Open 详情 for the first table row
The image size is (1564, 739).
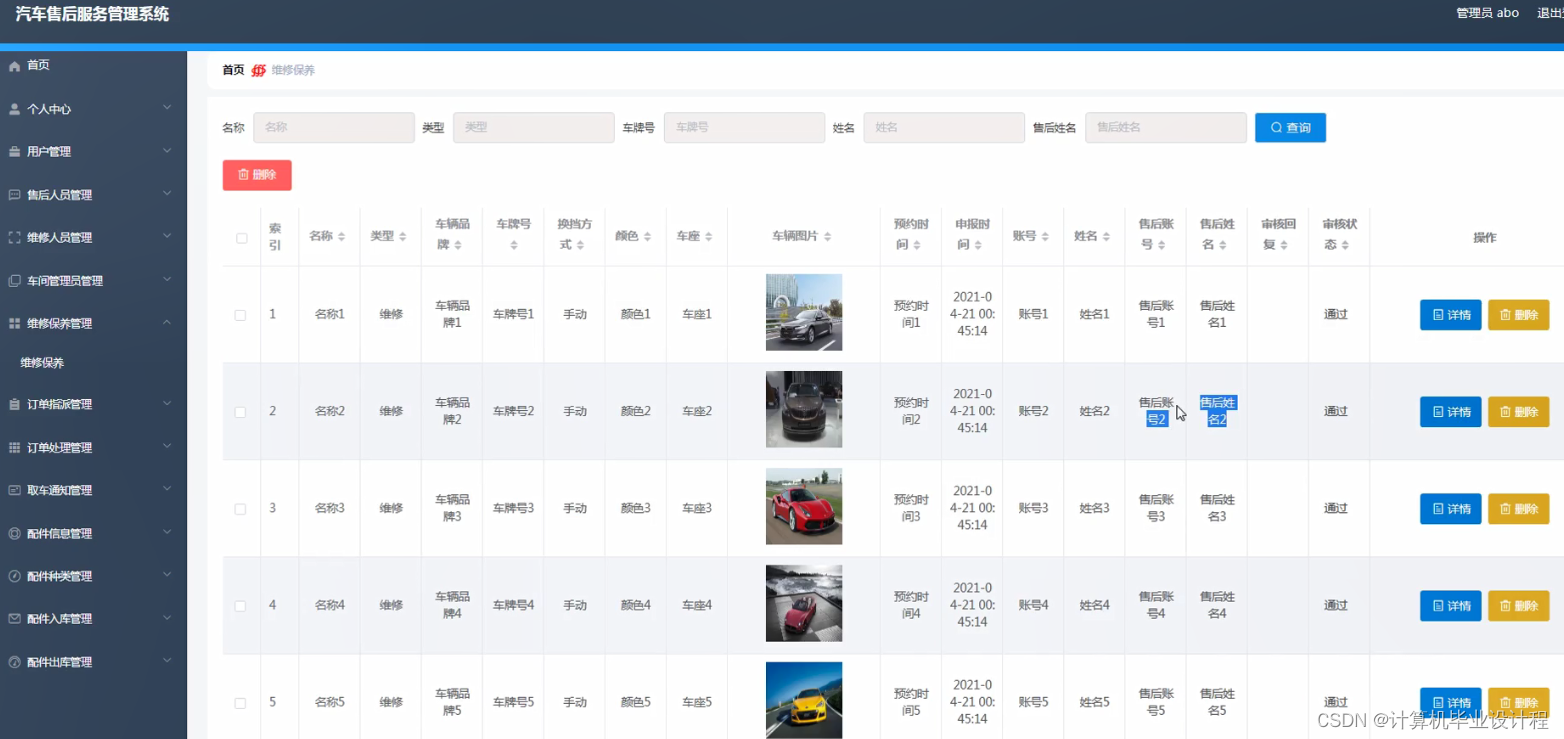1450,314
